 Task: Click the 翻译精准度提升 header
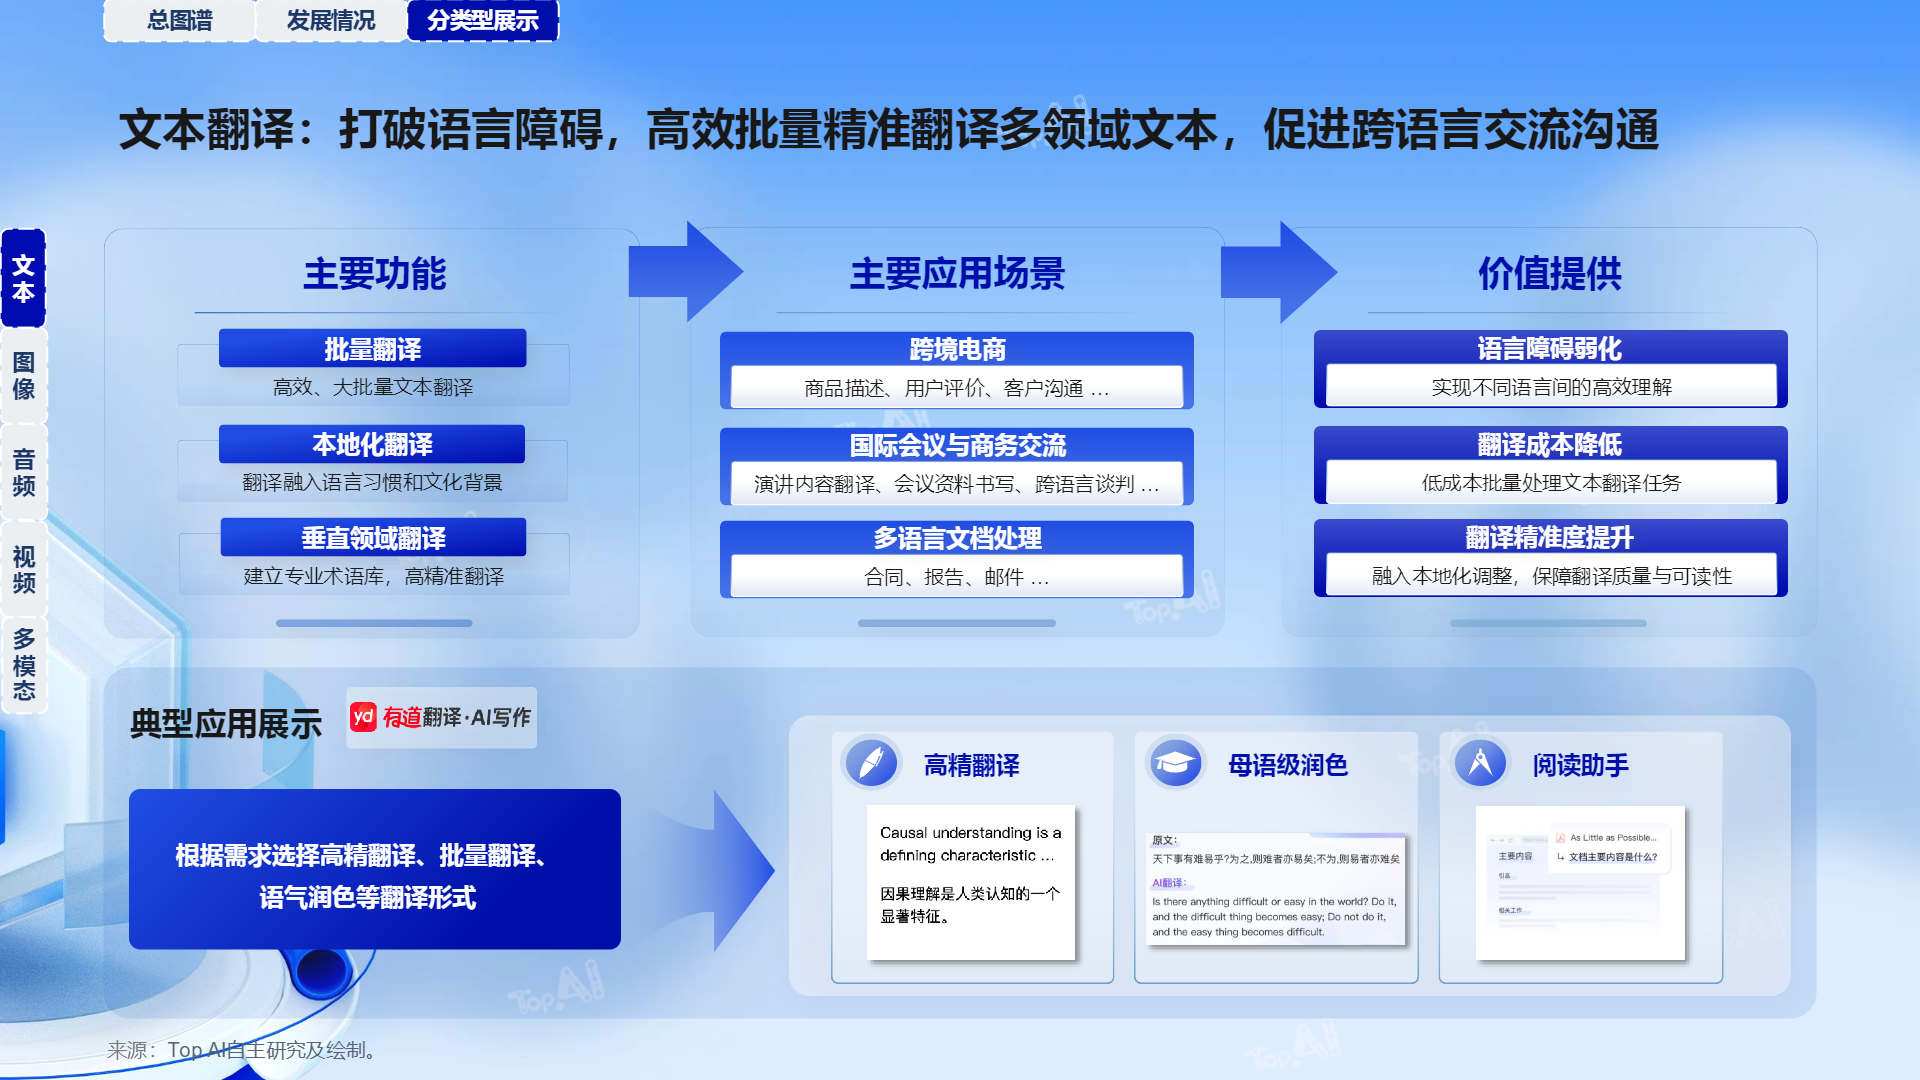(1549, 537)
